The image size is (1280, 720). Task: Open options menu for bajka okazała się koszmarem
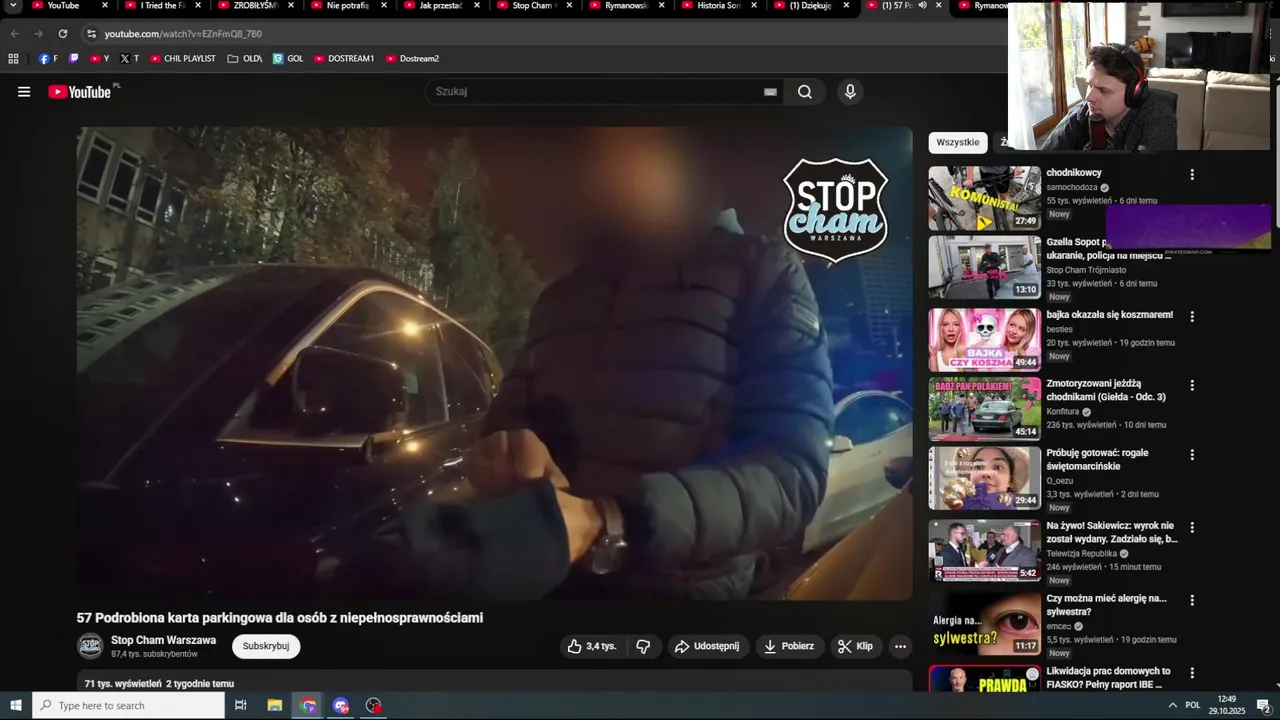click(1192, 316)
